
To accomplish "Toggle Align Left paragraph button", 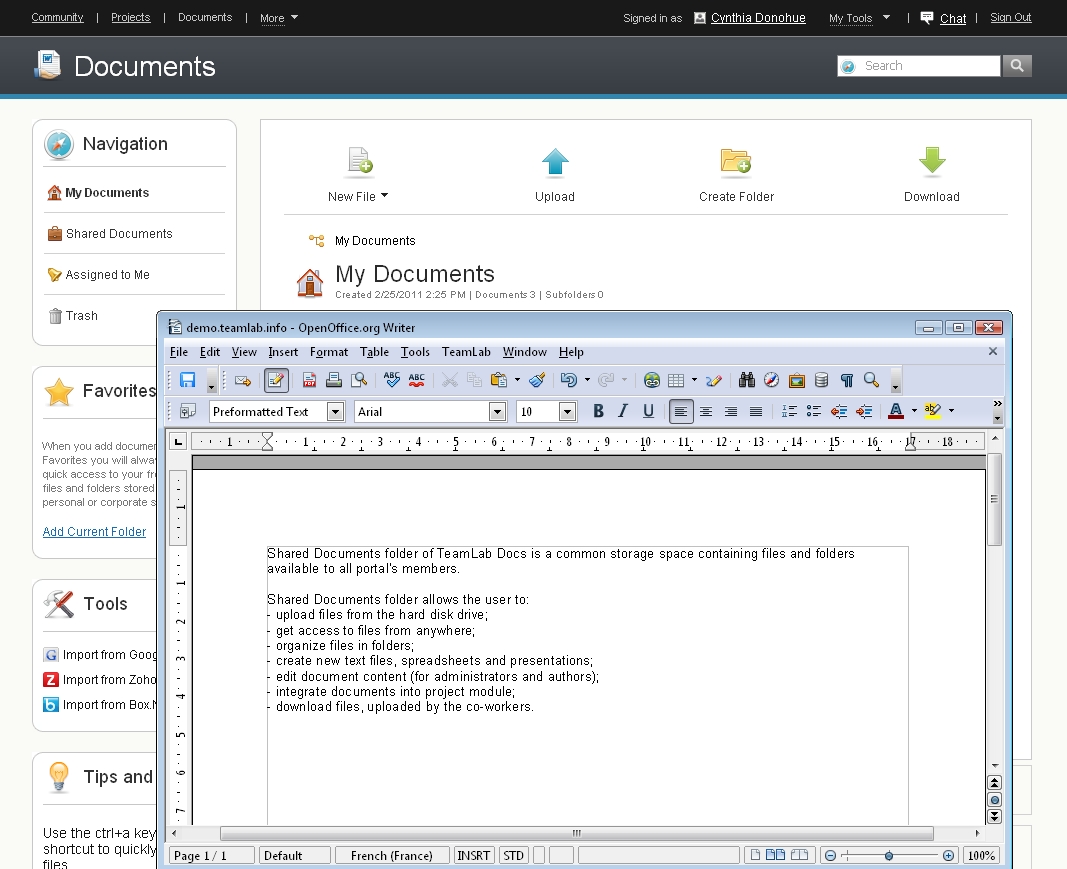I will 681,411.
